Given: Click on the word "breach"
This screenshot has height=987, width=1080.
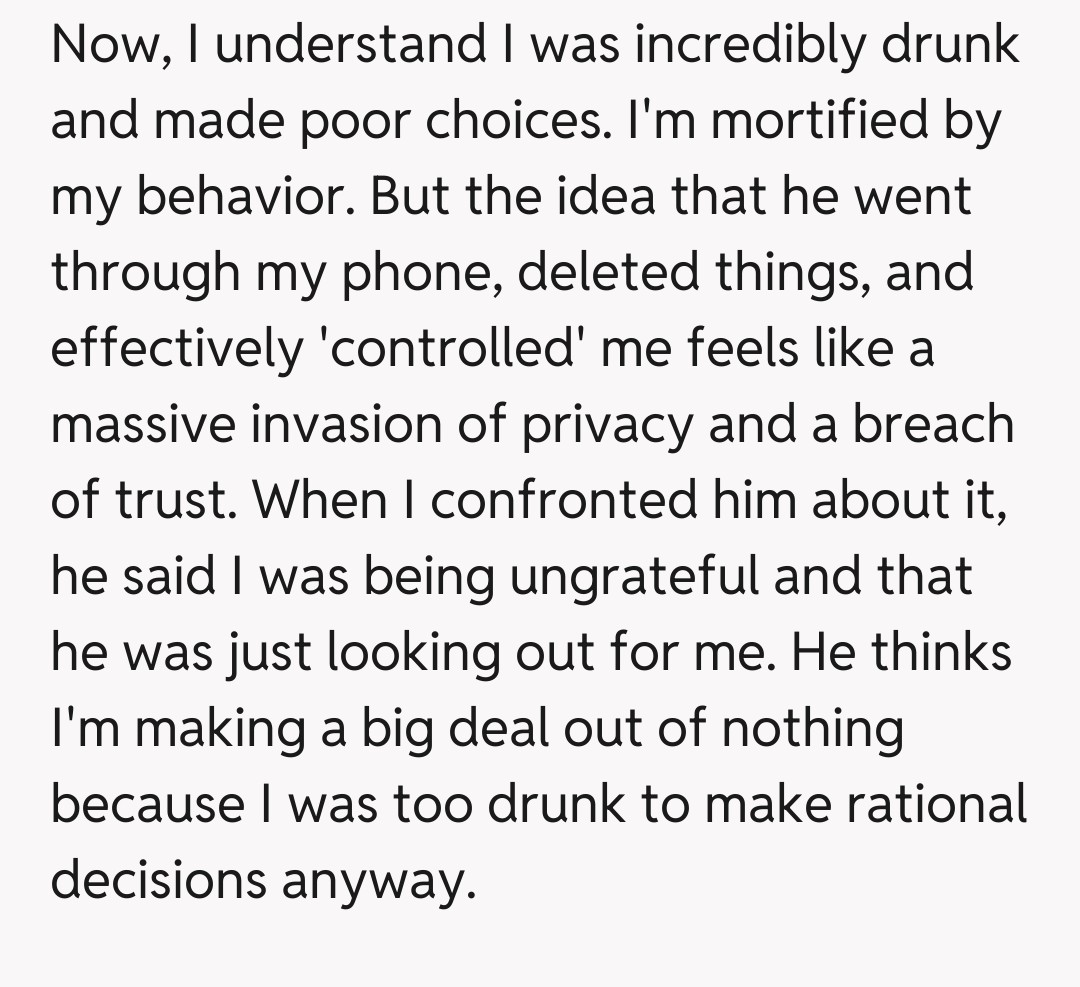Looking at the screenshot, I should (x=932, y=423).
